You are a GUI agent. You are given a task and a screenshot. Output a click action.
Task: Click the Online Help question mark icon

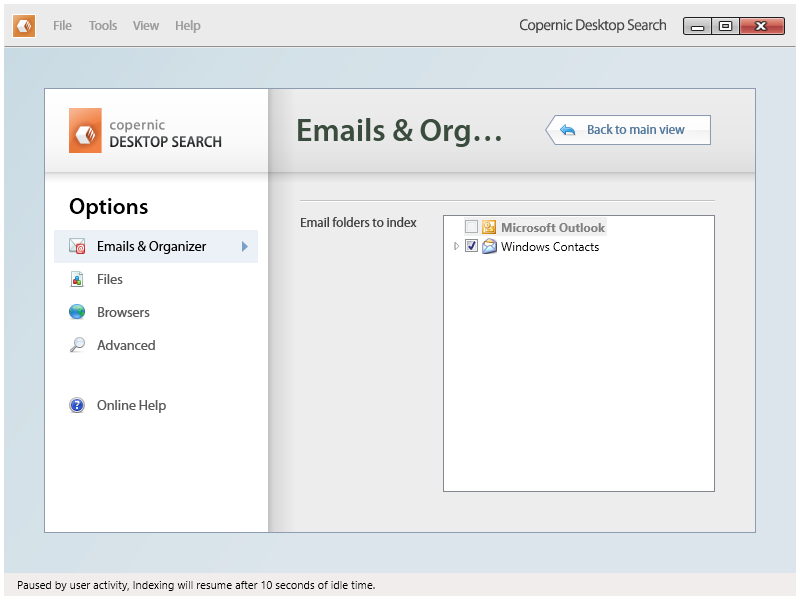coord(77,405)
